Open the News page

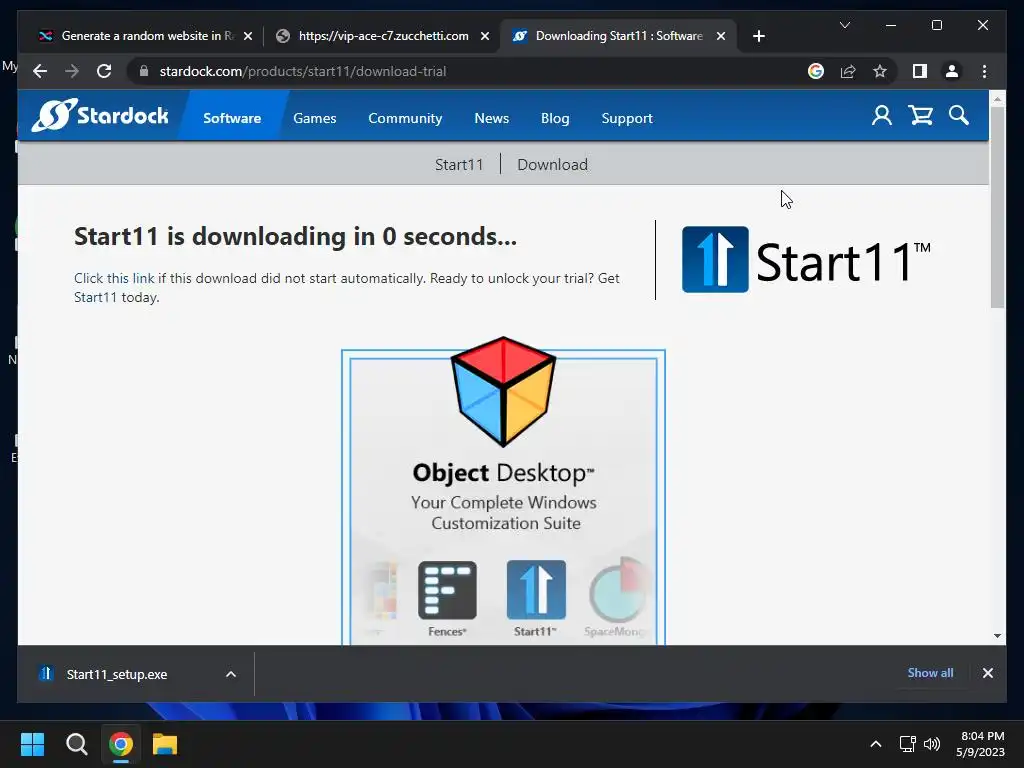click(x=491, y=118)
